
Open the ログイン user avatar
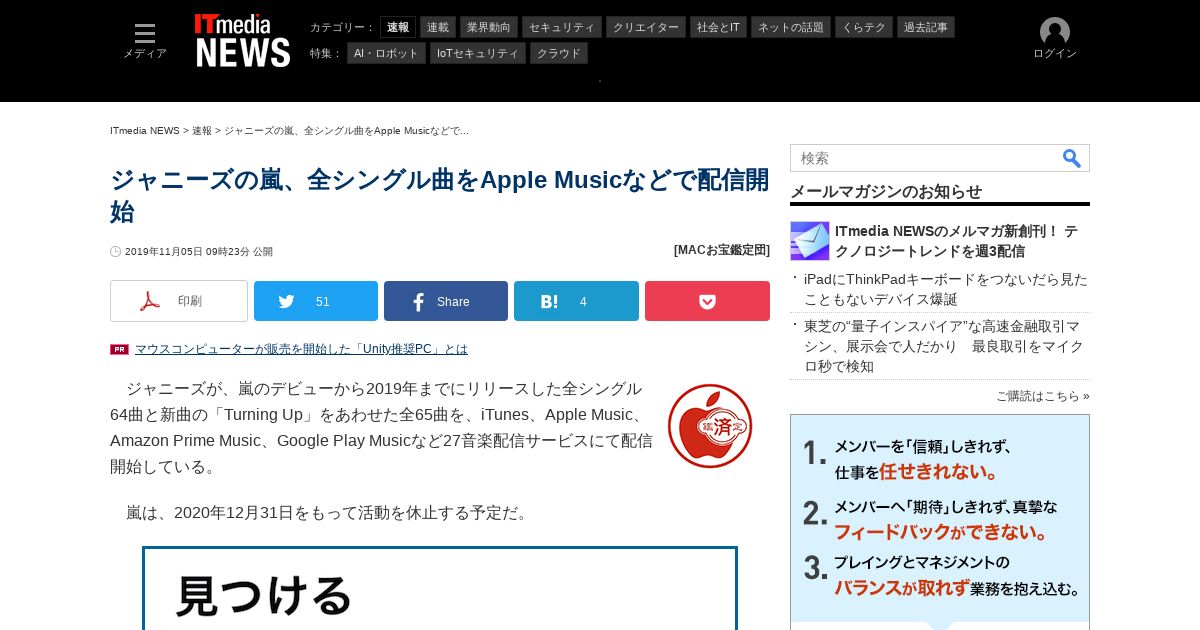click(x=1054, y=39)
